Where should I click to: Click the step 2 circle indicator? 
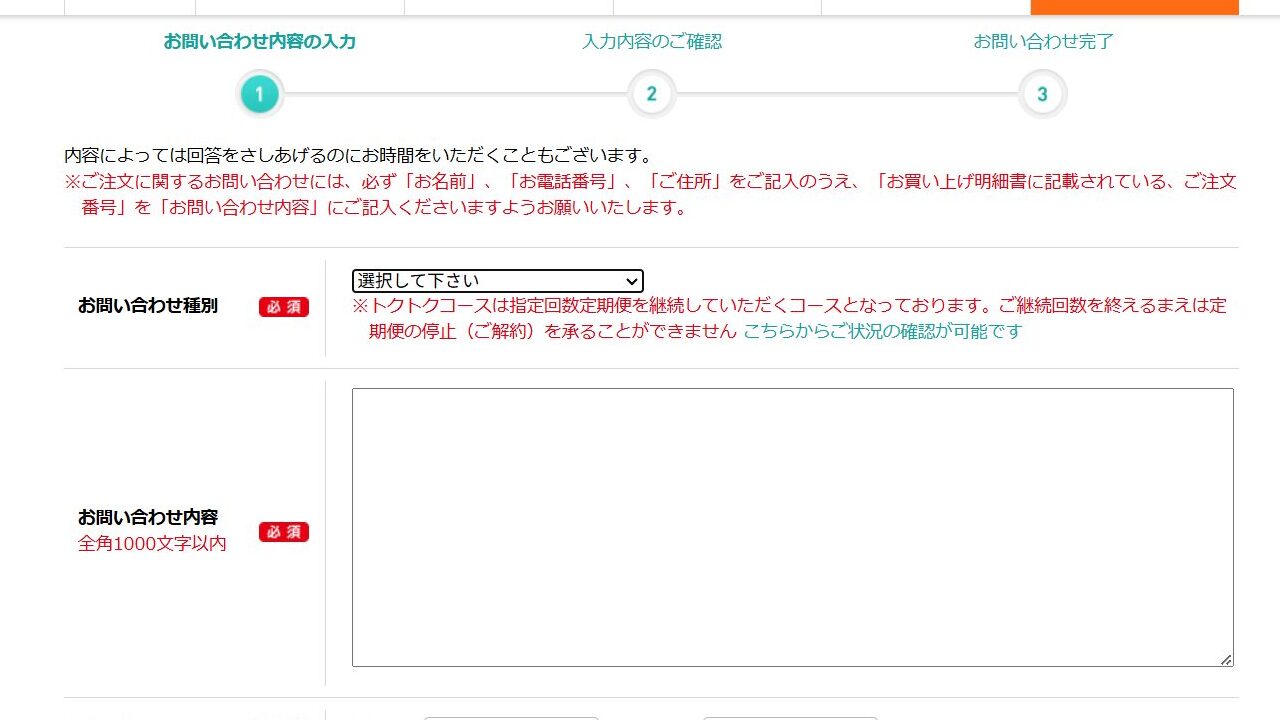[x=651, y=94]
